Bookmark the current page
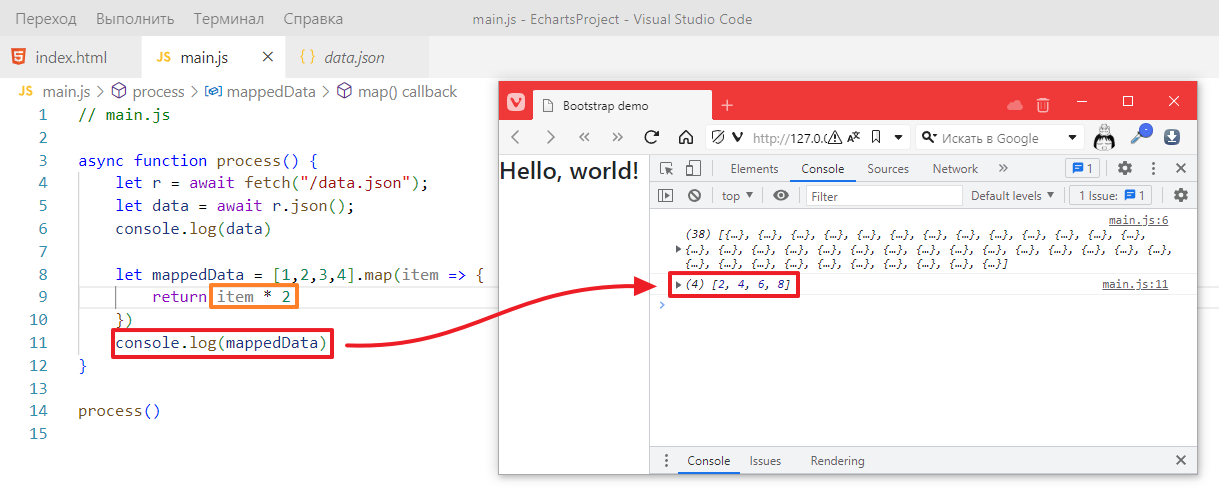This screenshot has width=1219, height=497. (876, 138)
